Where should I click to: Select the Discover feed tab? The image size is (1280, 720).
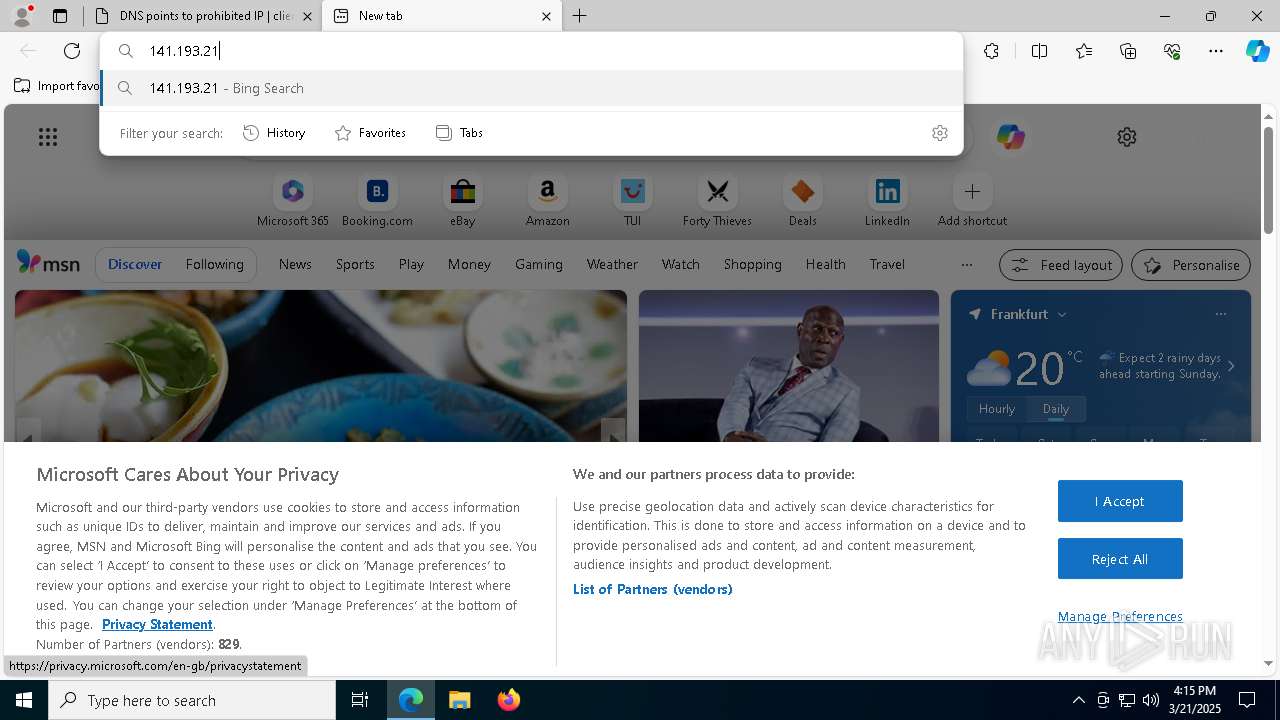point(135,264)
